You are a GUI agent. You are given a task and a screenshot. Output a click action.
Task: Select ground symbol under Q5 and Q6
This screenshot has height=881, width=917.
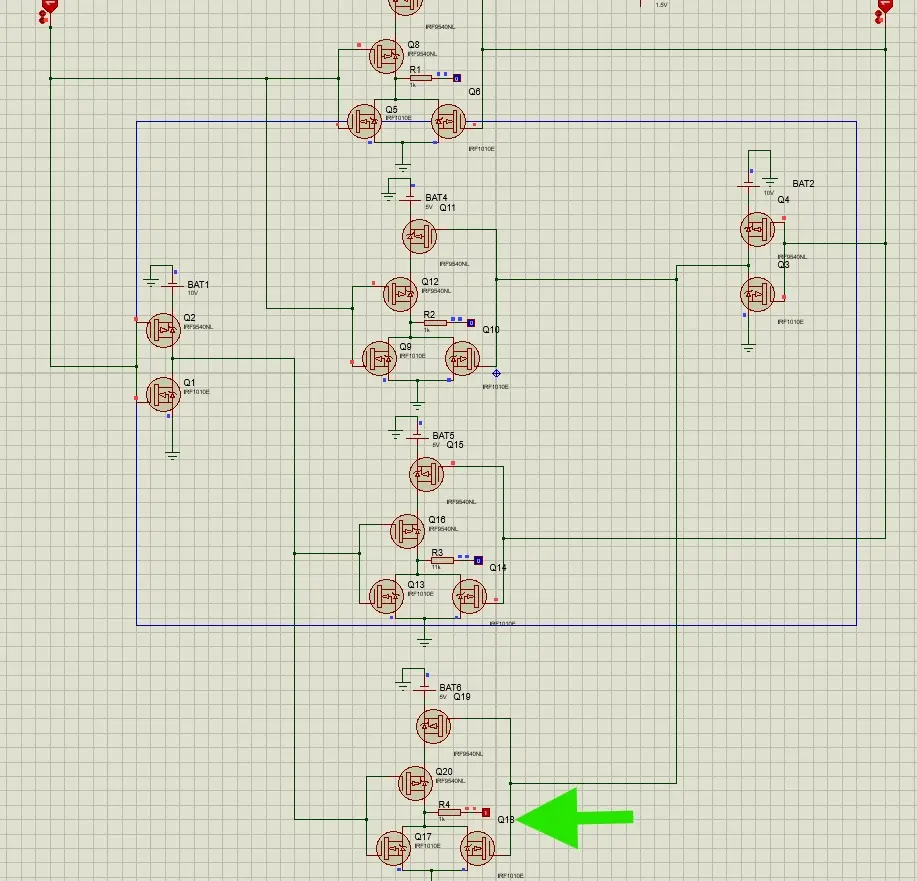[x=403, y=167]
